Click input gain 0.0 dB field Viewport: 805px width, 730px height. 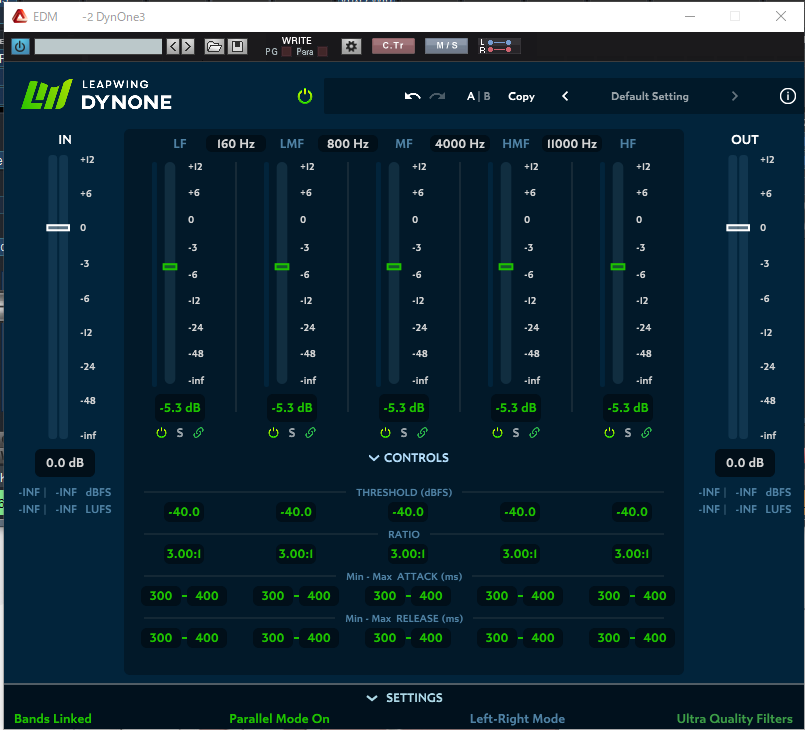pyautogui.click(x=65, y=463)
